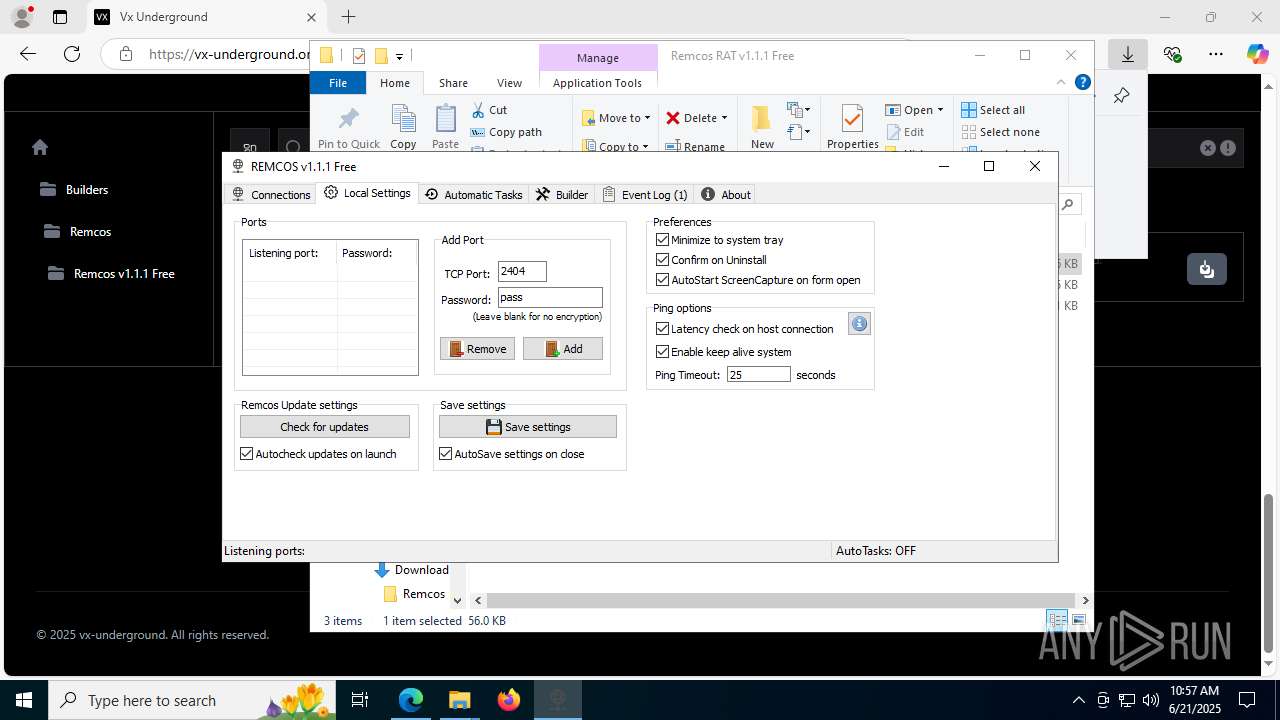Screen dimensions: 1280x720
Task: Switch to large icons view in Explorer
Action: pyautogui.click(x=1079, y=620)
